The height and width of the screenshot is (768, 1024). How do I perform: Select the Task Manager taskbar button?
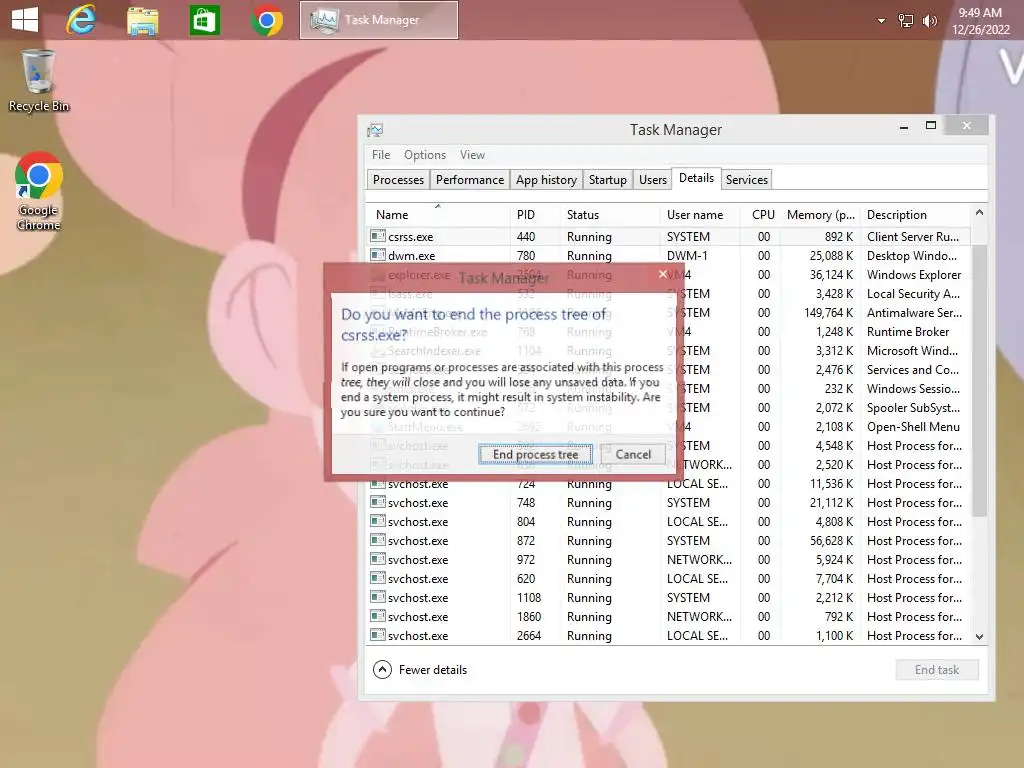point(379,20)
